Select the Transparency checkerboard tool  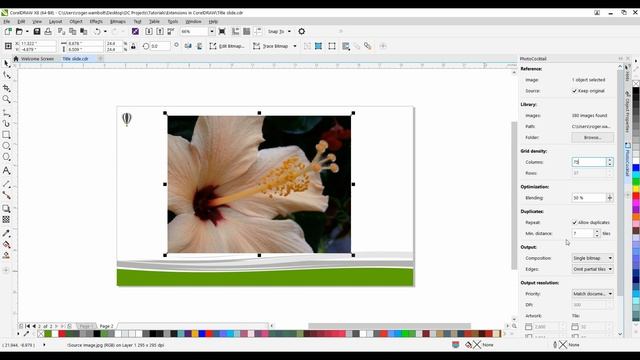pyautogui.click(x=7, y=220)
